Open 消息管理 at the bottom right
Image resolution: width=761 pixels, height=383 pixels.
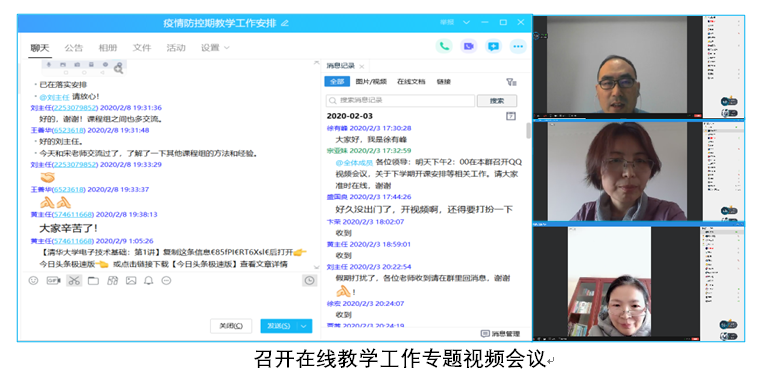(x=500, y=333)
